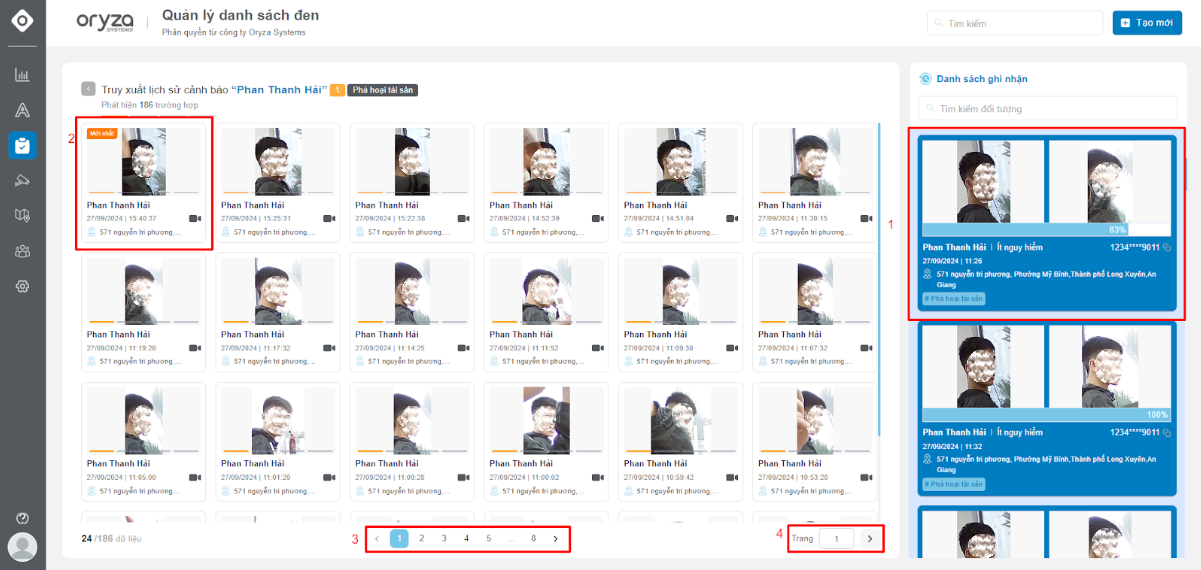Click the ellipsis in the pagination
The image size is (1201, 570).
(511, 539)
